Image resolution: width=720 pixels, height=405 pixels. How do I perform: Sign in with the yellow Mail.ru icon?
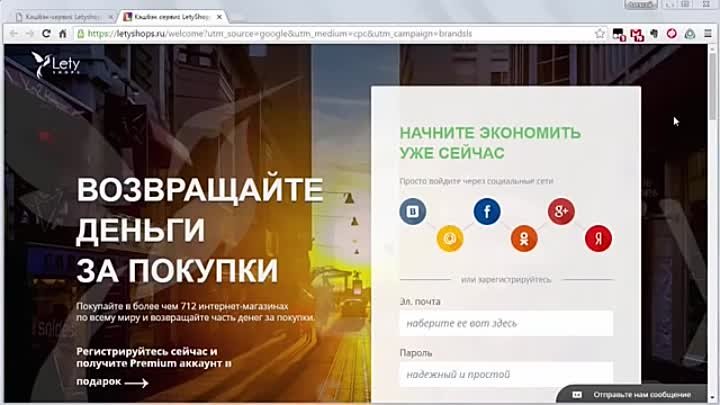point(450,238)
